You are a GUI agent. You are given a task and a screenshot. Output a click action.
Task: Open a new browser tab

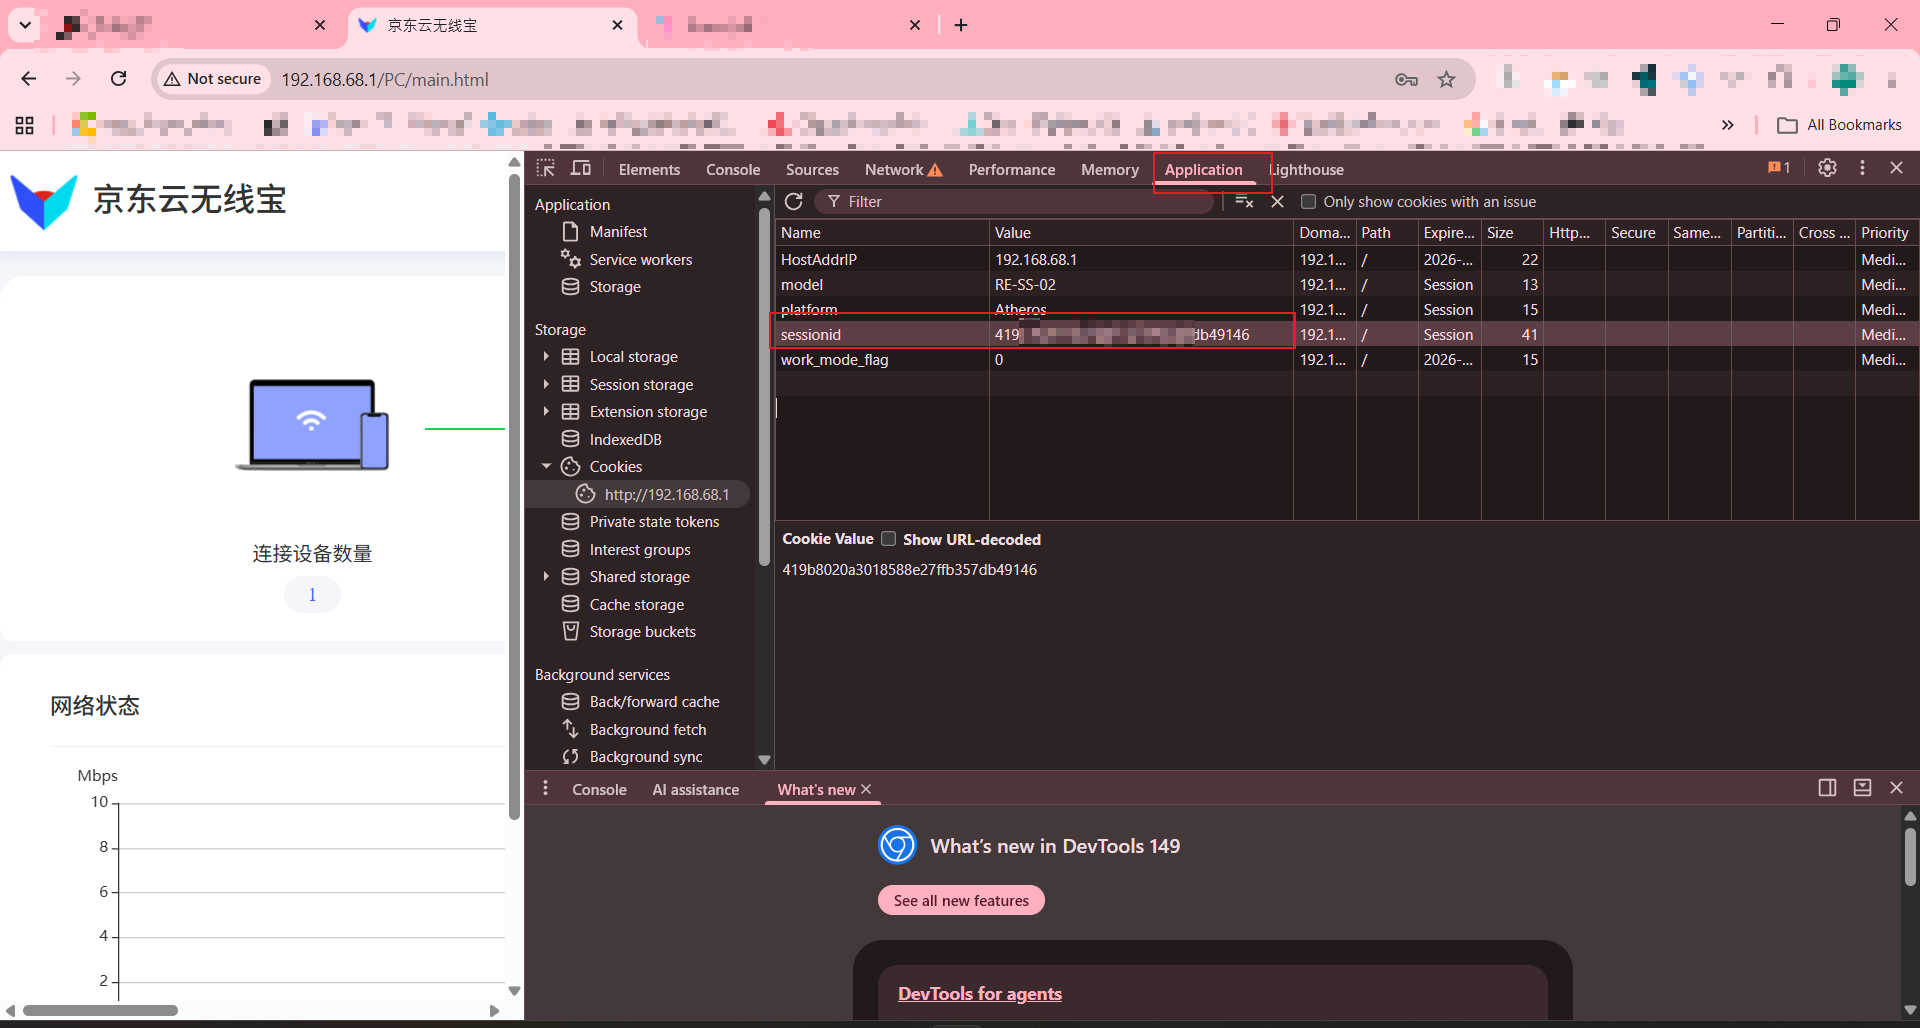[x=961, y=25]
